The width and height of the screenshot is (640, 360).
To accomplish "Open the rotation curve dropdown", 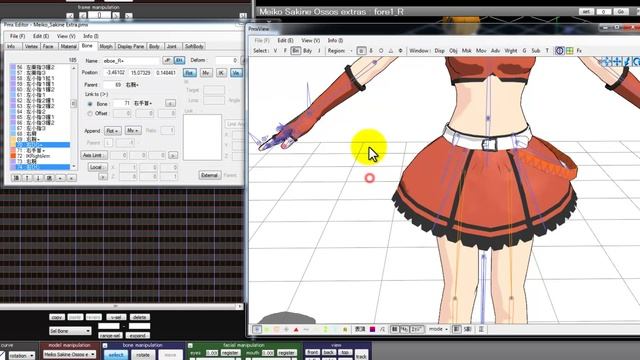I will pos(21,356).
